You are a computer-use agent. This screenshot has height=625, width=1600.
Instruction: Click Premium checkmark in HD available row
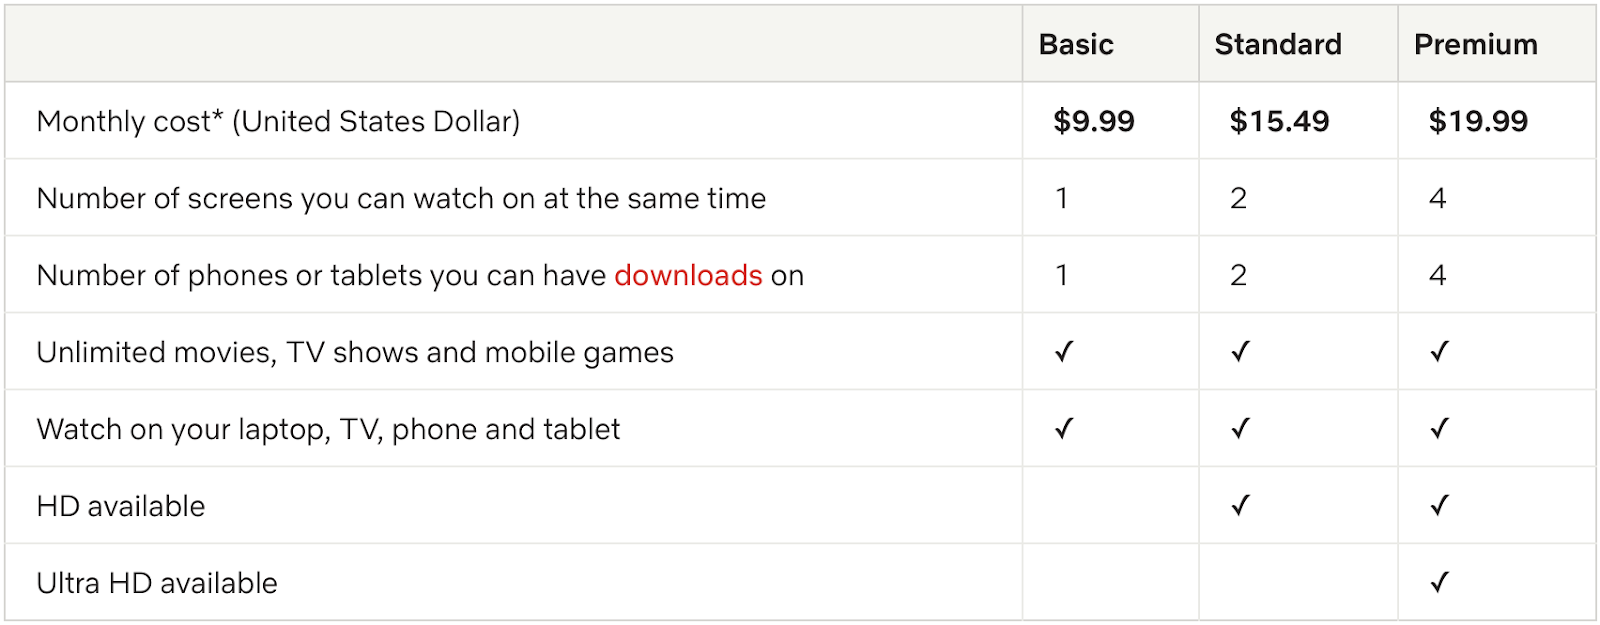point(1439,506)
